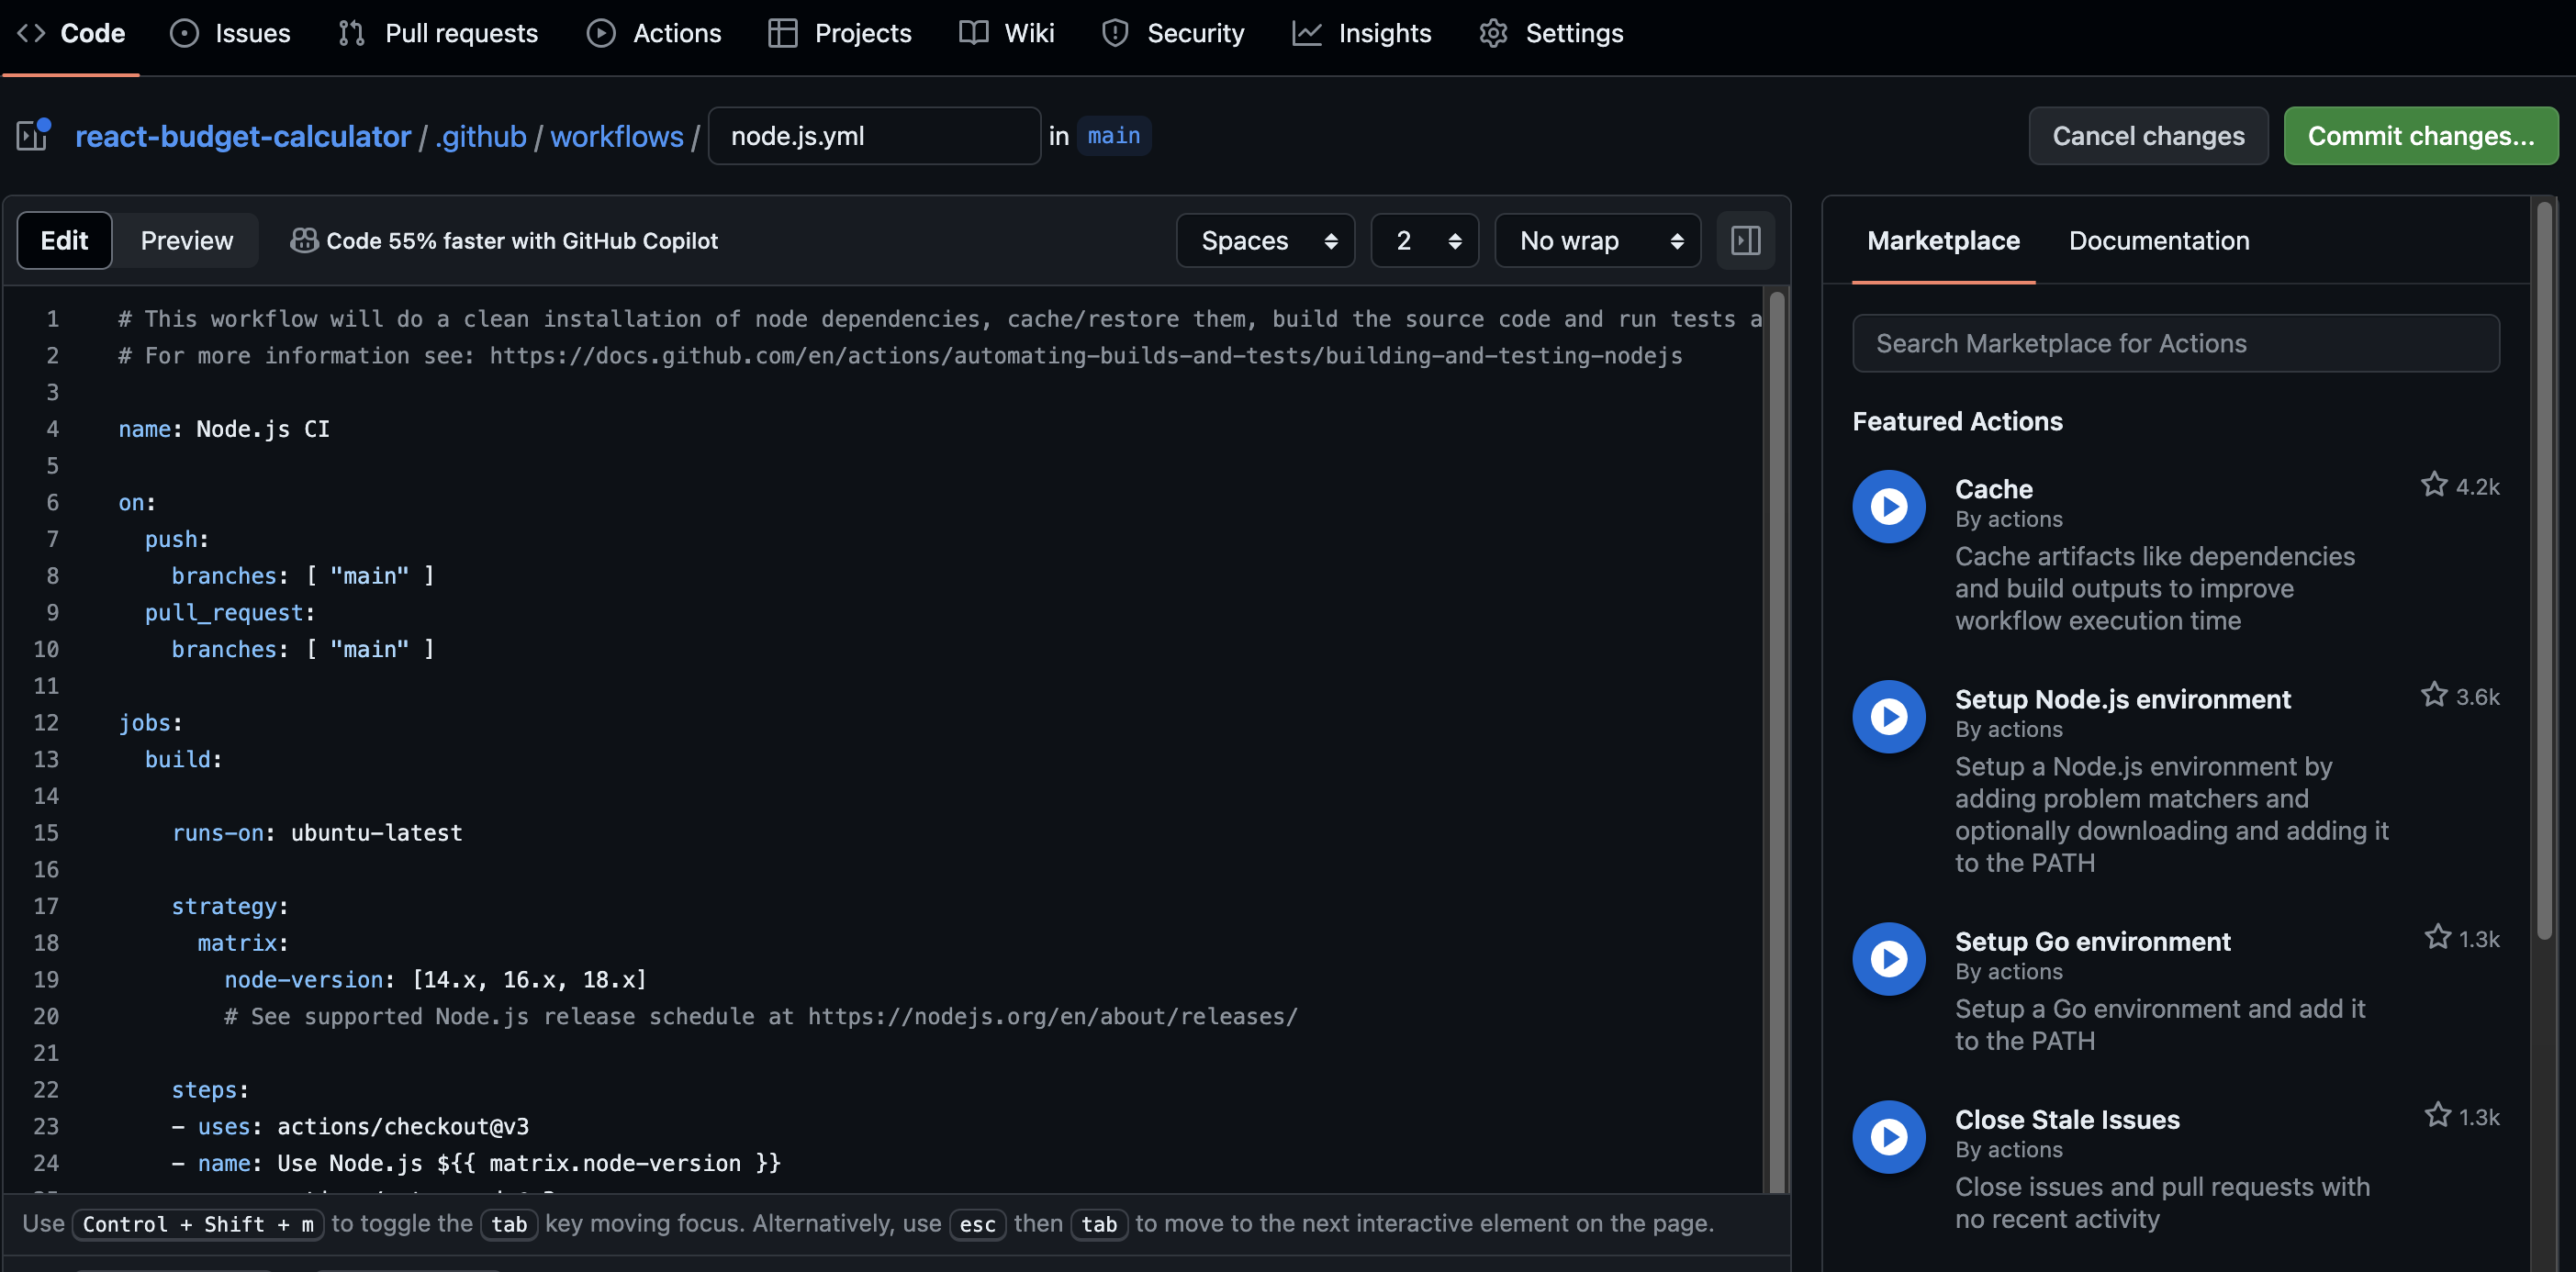Switch to Projects tab
The width and height of the screenshot is (2576, 1272).
pyautogui.click(x=840, y=33)
